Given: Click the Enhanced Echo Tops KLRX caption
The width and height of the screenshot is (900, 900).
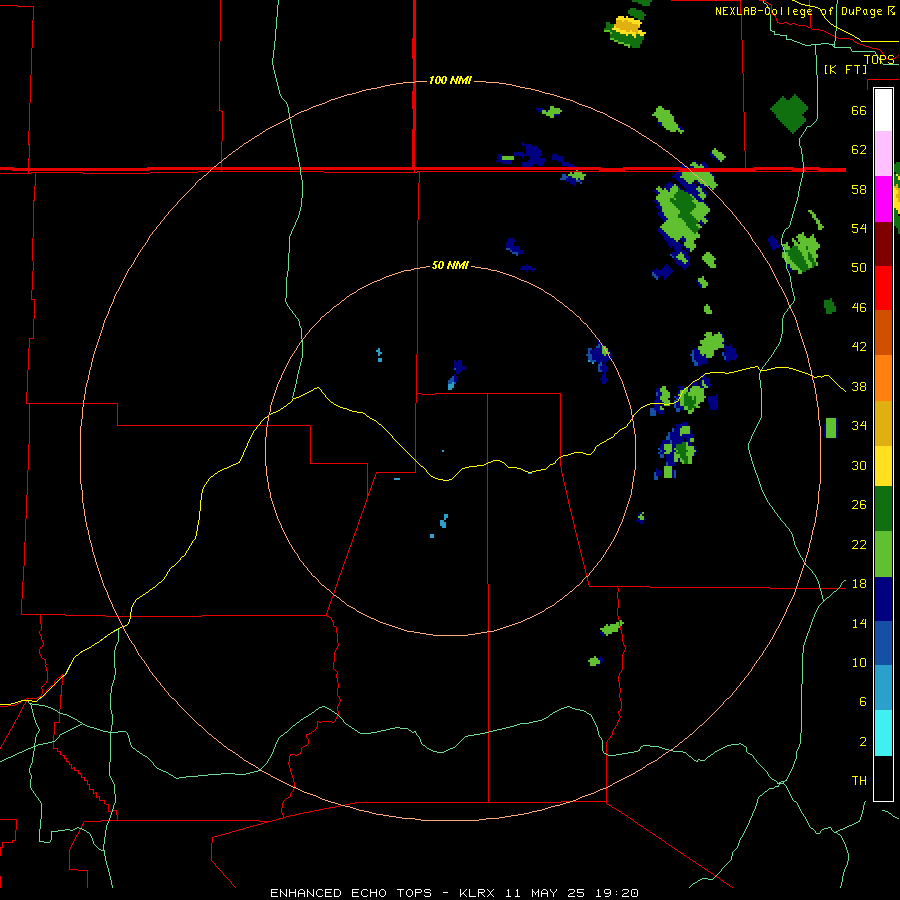Looking at the screenshot, I should point(454,893).
